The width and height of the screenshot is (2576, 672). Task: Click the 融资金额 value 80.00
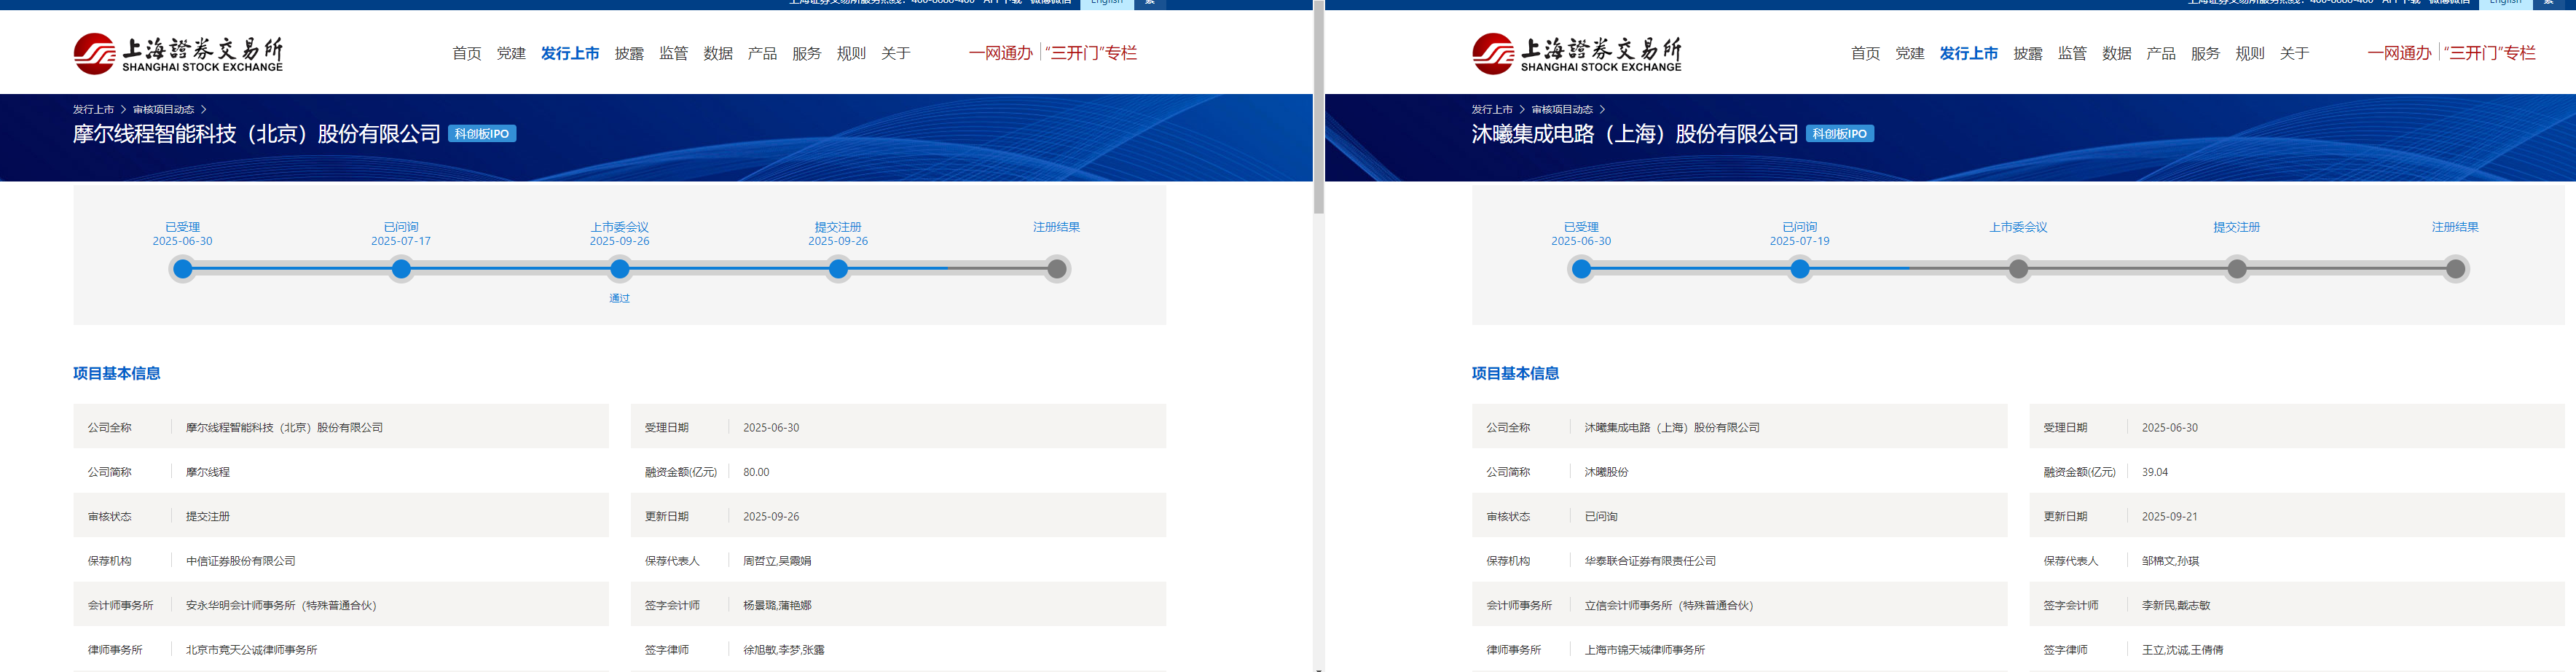(756, 472)
